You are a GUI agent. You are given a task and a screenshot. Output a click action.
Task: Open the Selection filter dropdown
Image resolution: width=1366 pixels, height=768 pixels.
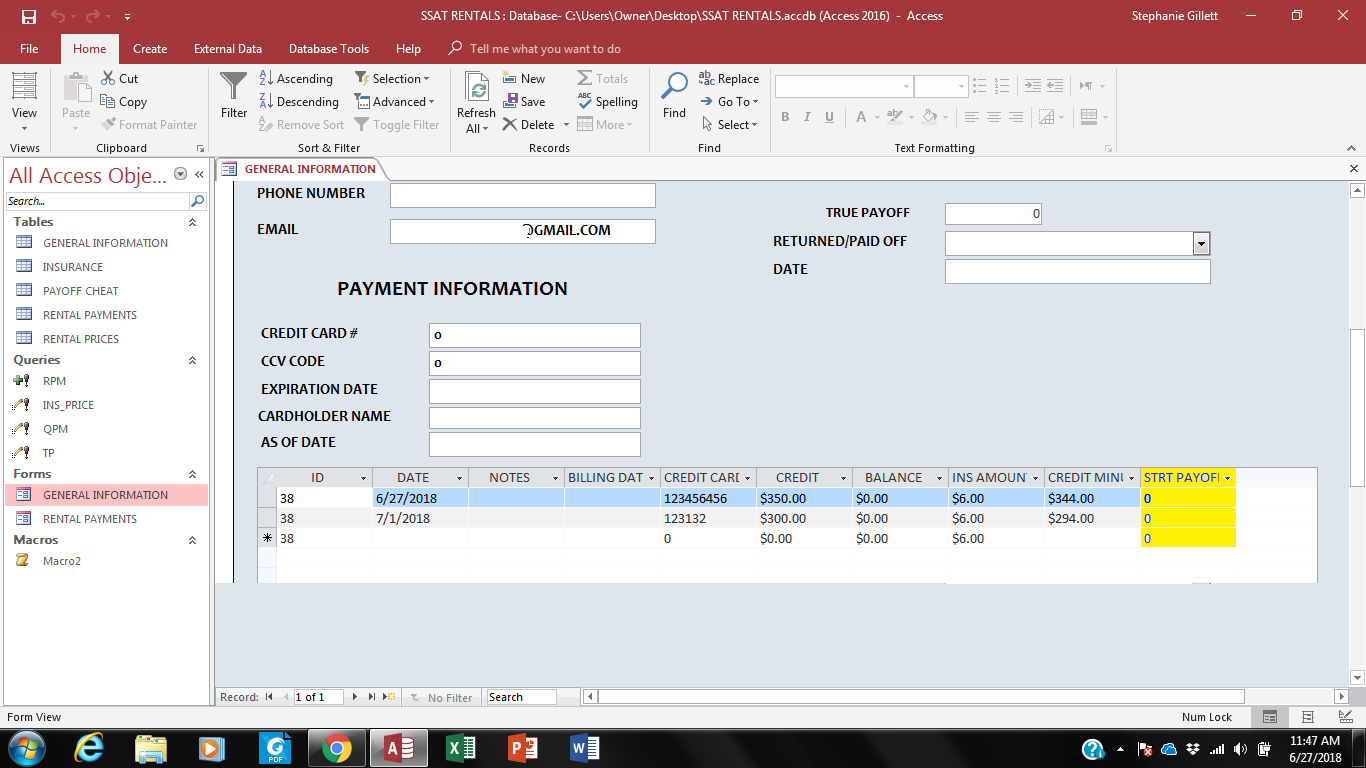click(x=391, y=79)
